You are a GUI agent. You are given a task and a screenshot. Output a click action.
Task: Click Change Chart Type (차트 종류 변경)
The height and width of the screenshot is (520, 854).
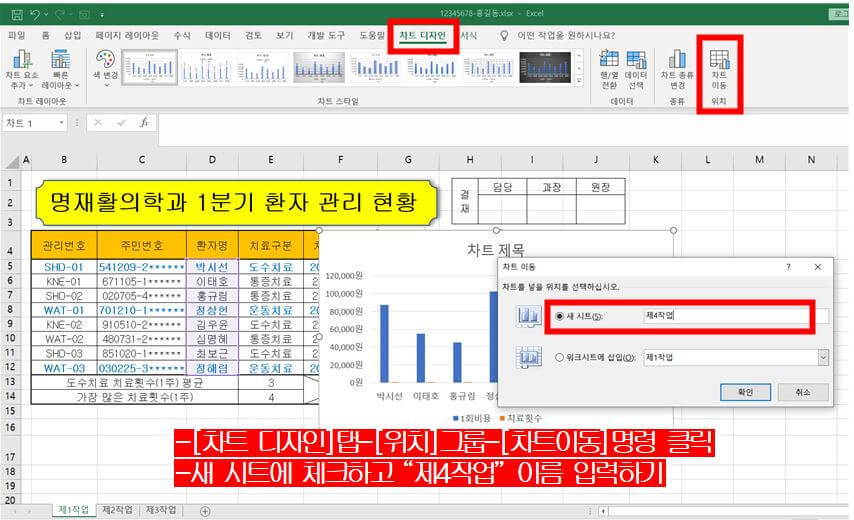(x=677, y=70)
